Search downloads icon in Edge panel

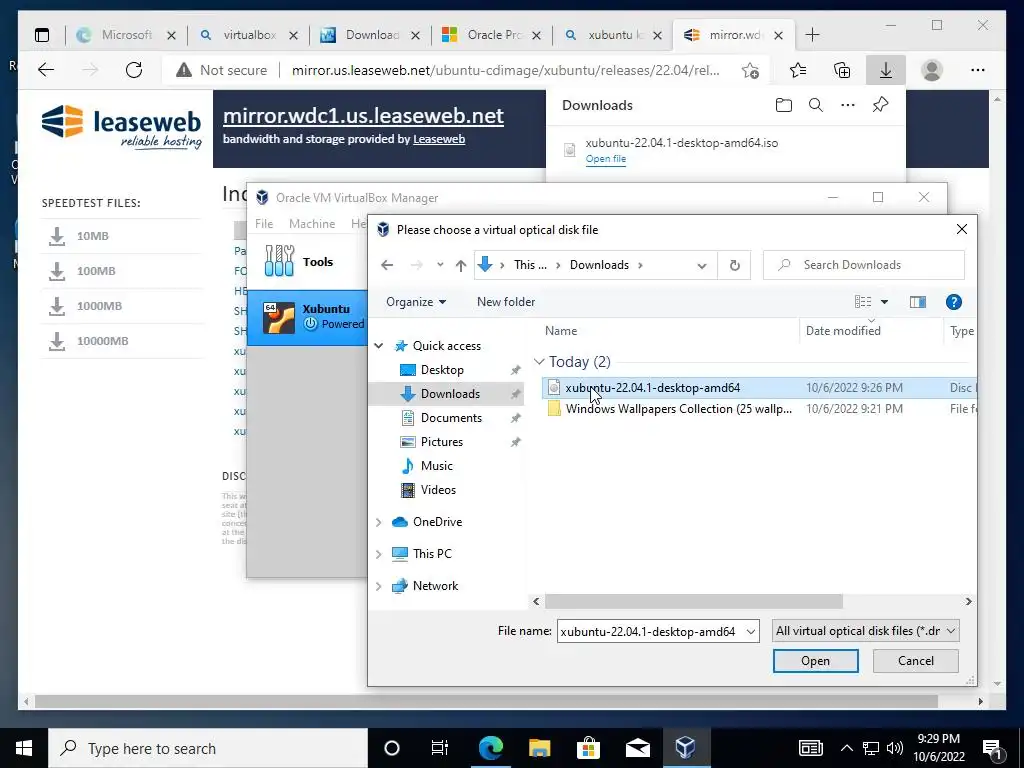coord(816,105)
